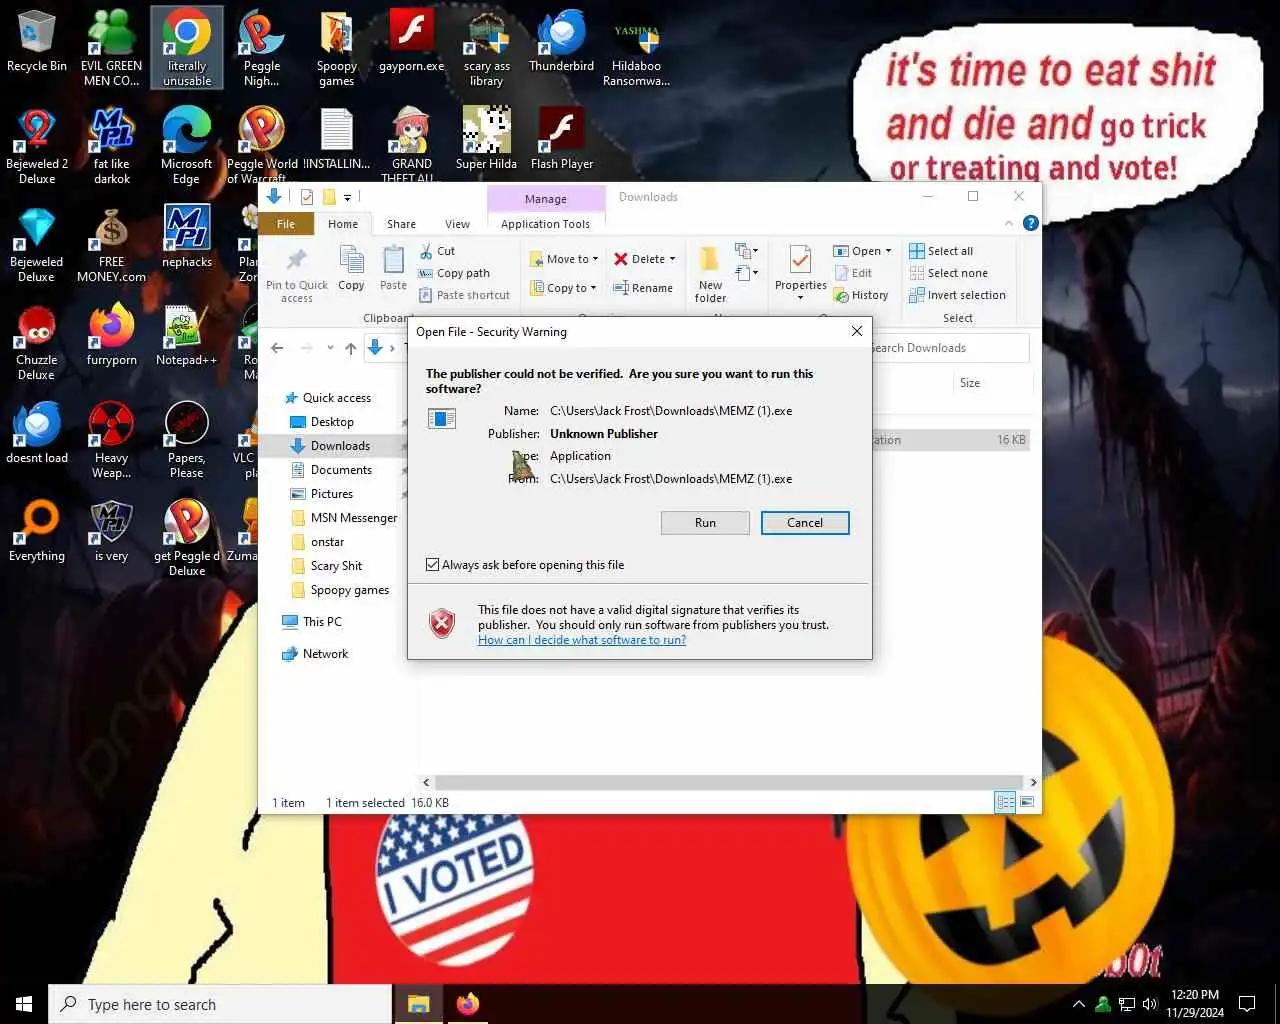Image resolution: width=1280 pixels, height=1024 pixels.
Task: Open Hildaboo Ransomware desktop icon
Action: point(636,47)
